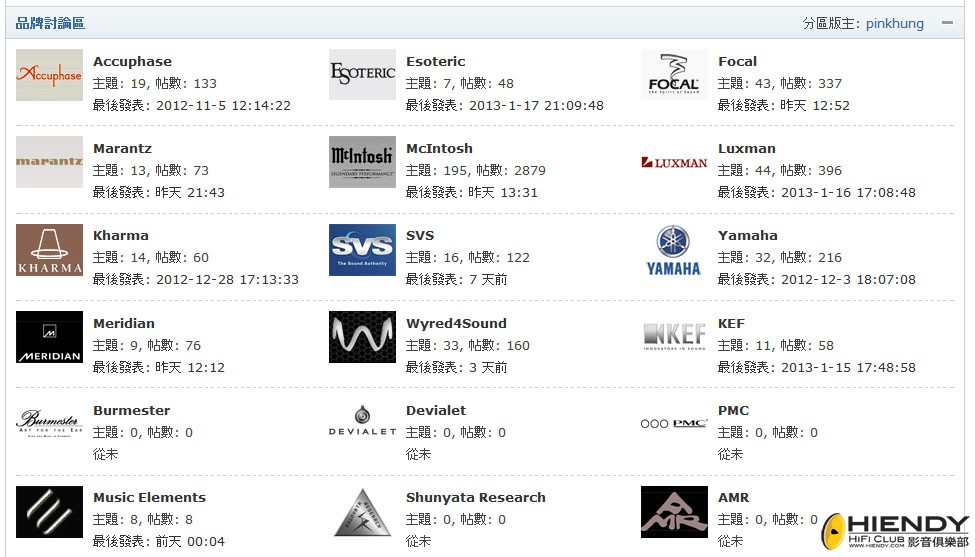Viewport: 975px width, 557px height.
Task: View Accuphase last post 2012-11-5 12:14:22
Action: tap(223, 105)
